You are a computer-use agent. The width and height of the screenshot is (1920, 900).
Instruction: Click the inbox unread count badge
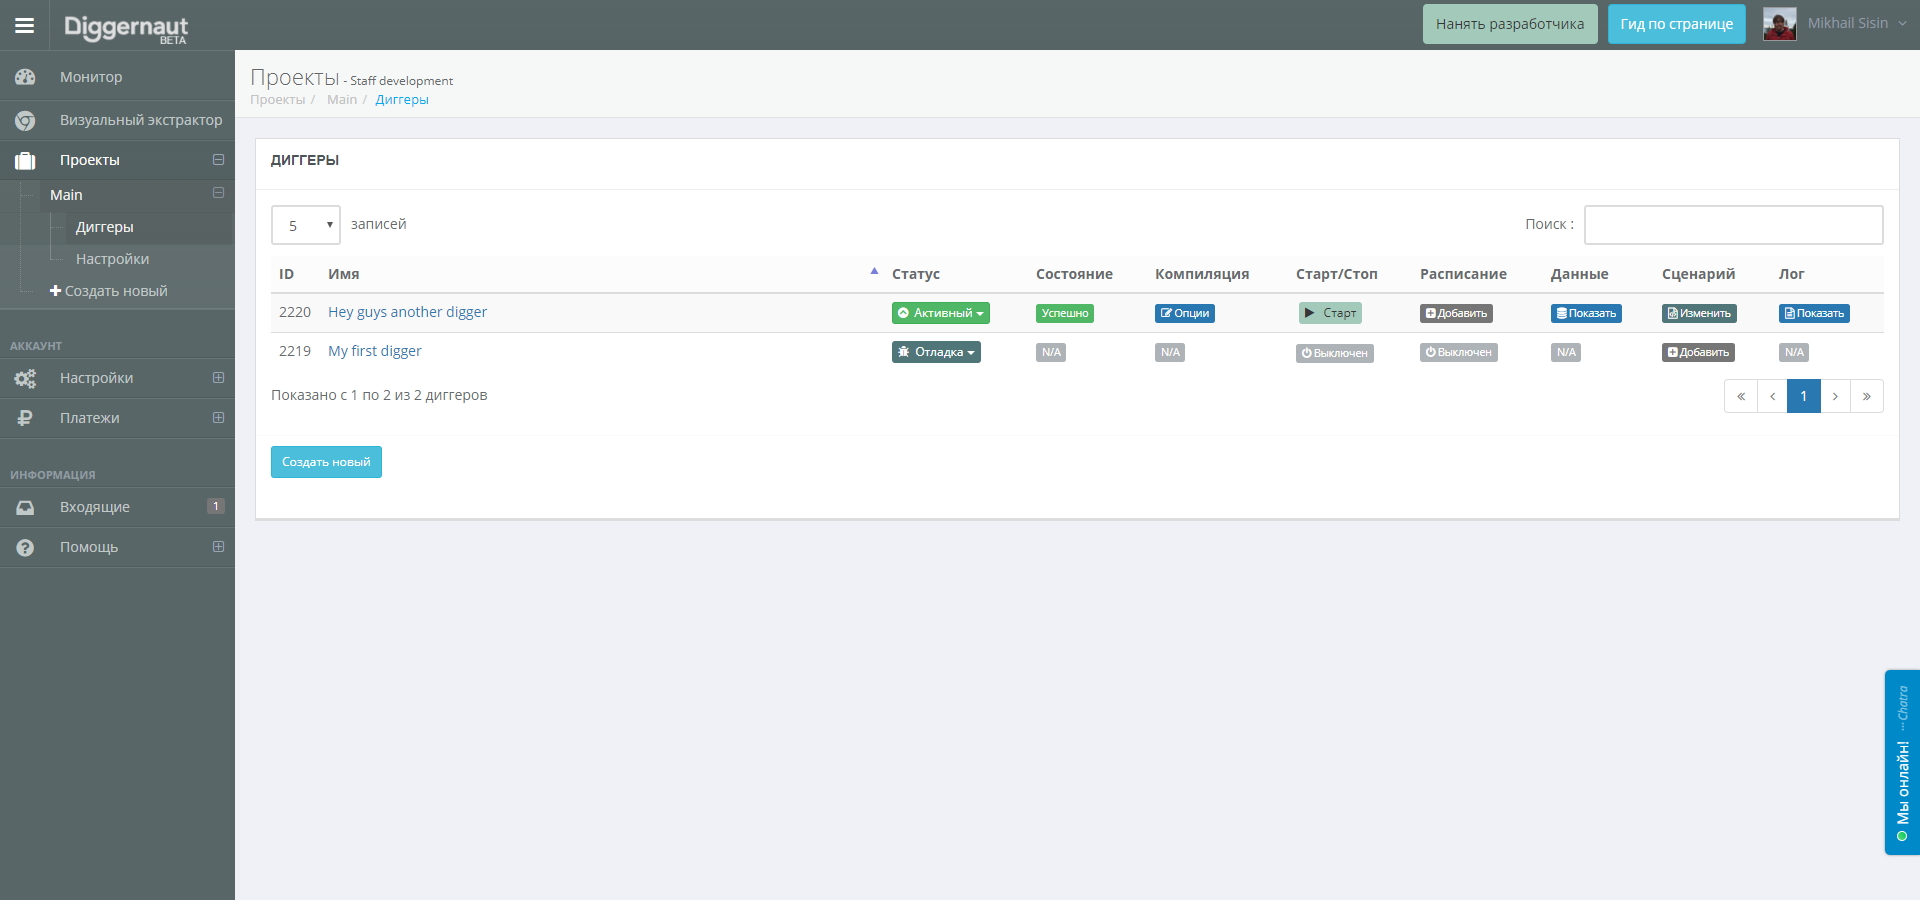pos(215,506)
